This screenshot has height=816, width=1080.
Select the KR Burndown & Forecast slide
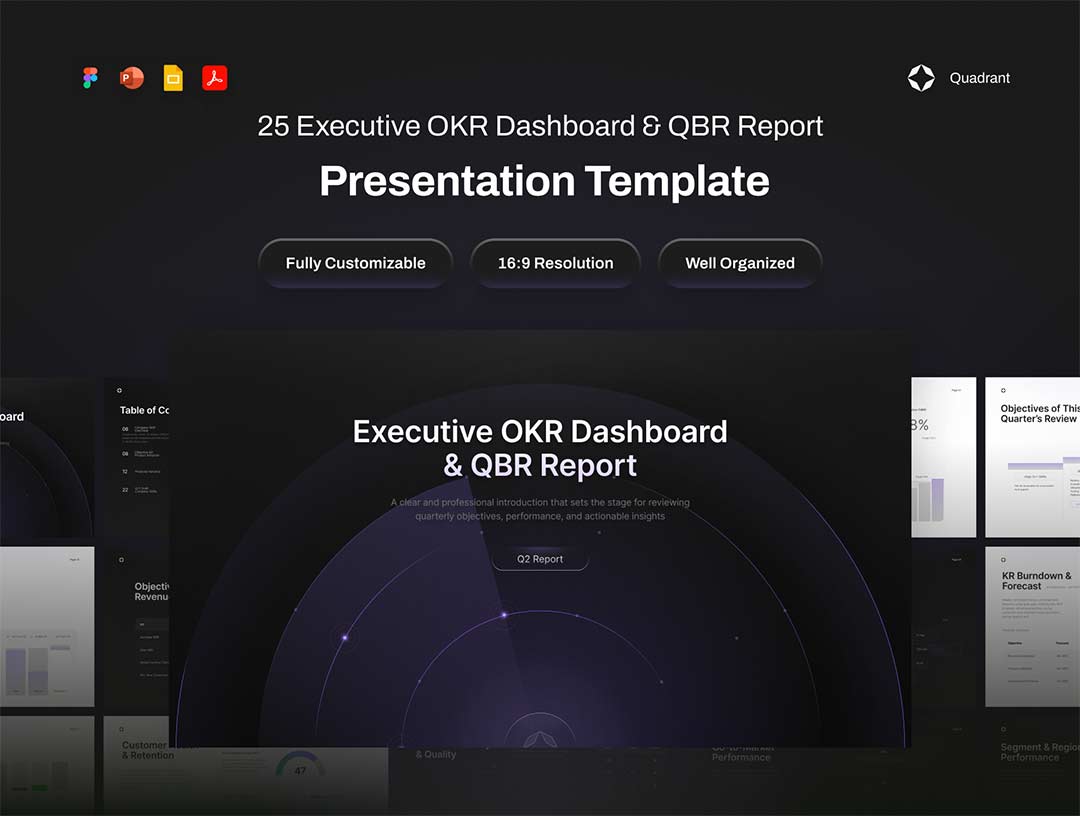[1032, 626]
